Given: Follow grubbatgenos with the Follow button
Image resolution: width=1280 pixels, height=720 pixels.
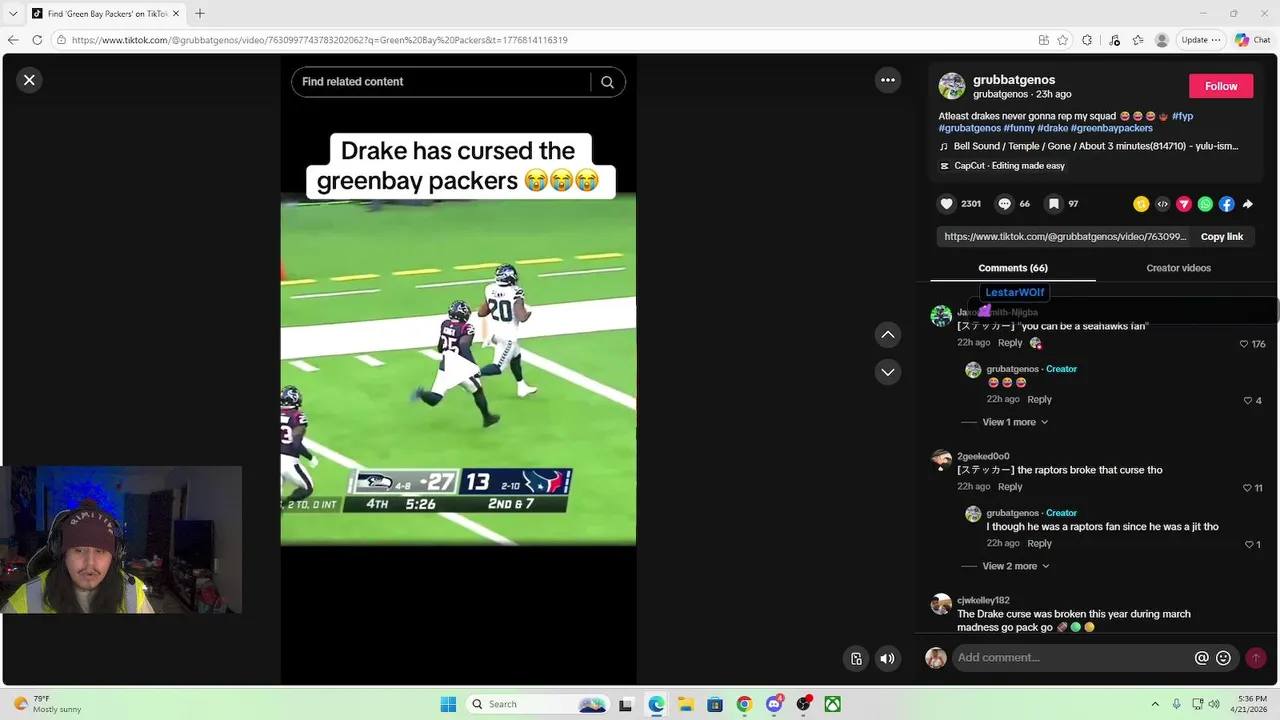Looking at the screenshot, I should coord(1221,86).
